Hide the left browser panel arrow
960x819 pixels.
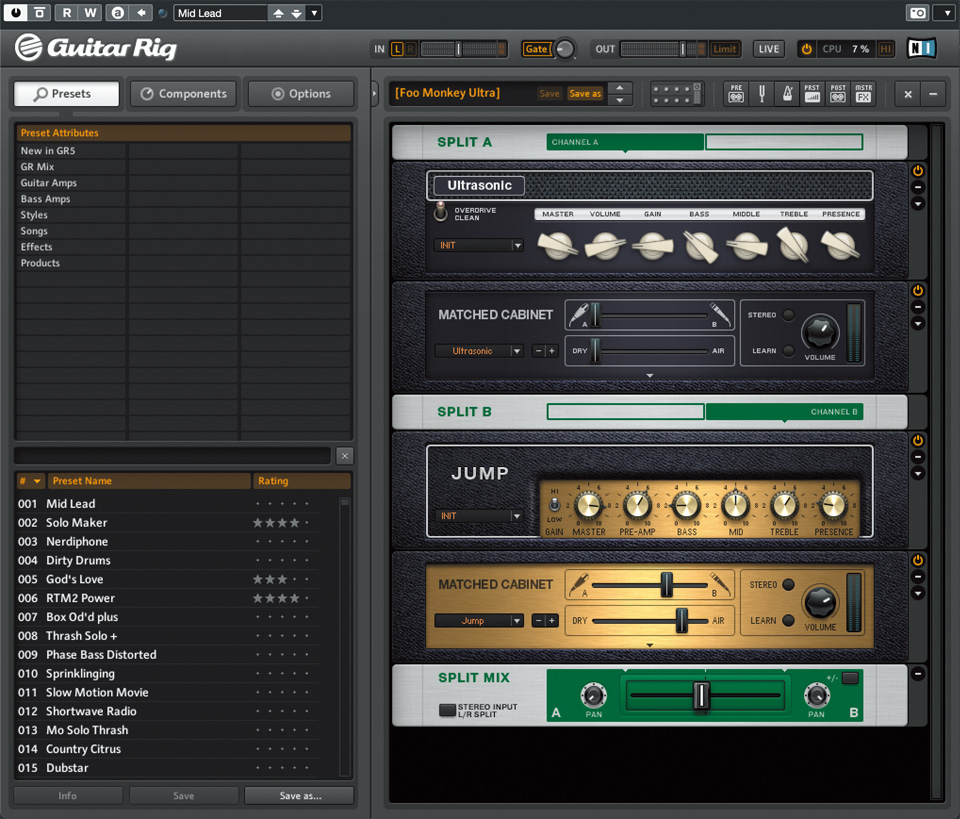(x=375, y=94)
